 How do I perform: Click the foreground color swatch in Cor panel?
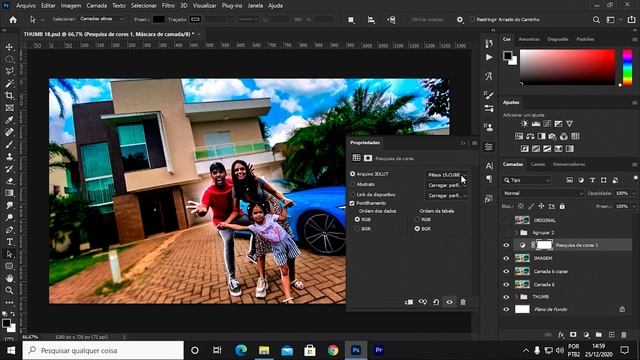[x=507, y=56]
